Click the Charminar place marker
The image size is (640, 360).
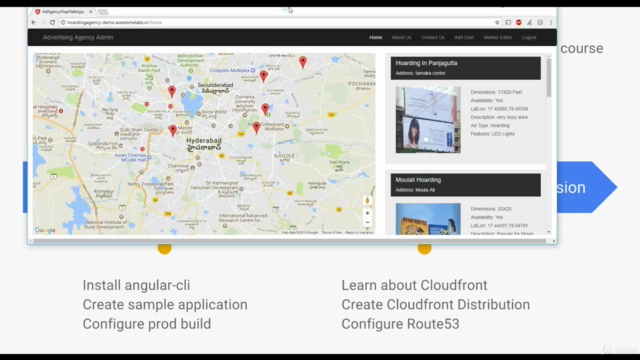(193, 167)
